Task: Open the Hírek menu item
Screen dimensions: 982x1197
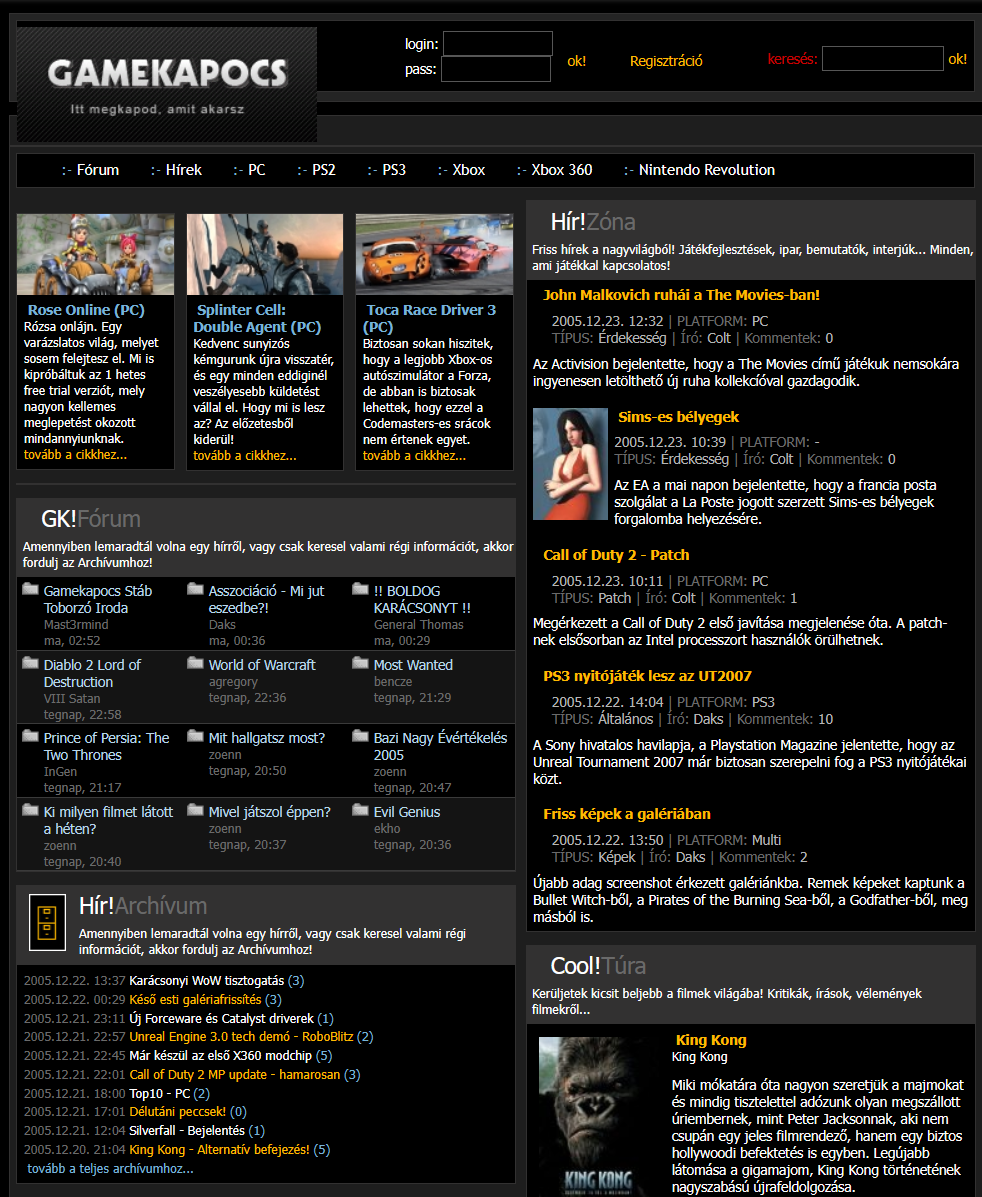Action: tap(184, 170)
